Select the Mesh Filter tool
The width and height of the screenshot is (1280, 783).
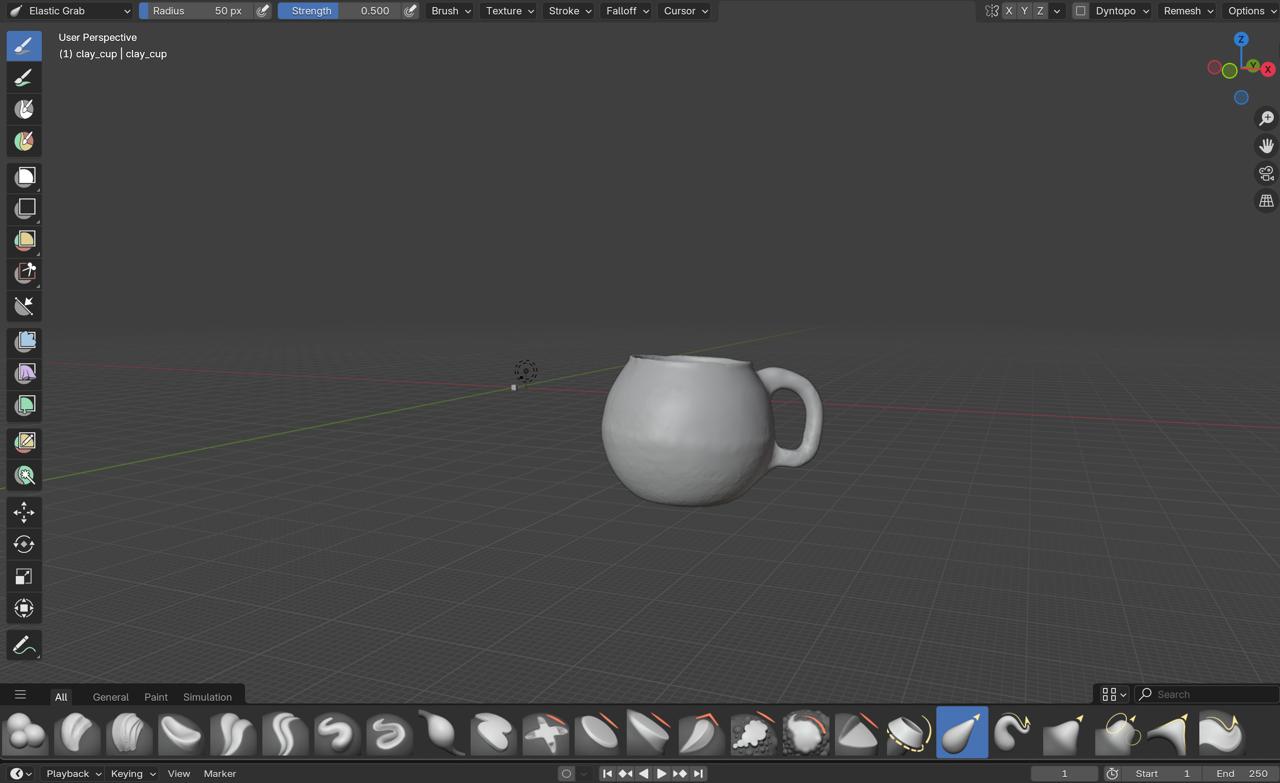pyautogui.click(x=24, y=341)
